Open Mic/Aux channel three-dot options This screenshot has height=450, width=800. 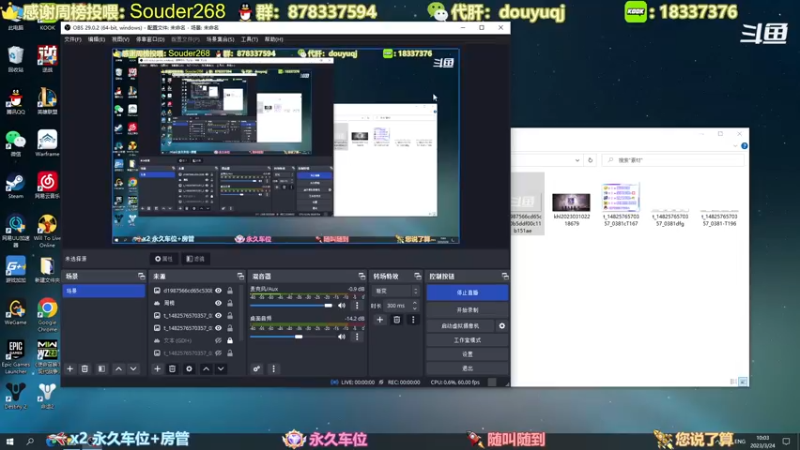tap(357, 306)
